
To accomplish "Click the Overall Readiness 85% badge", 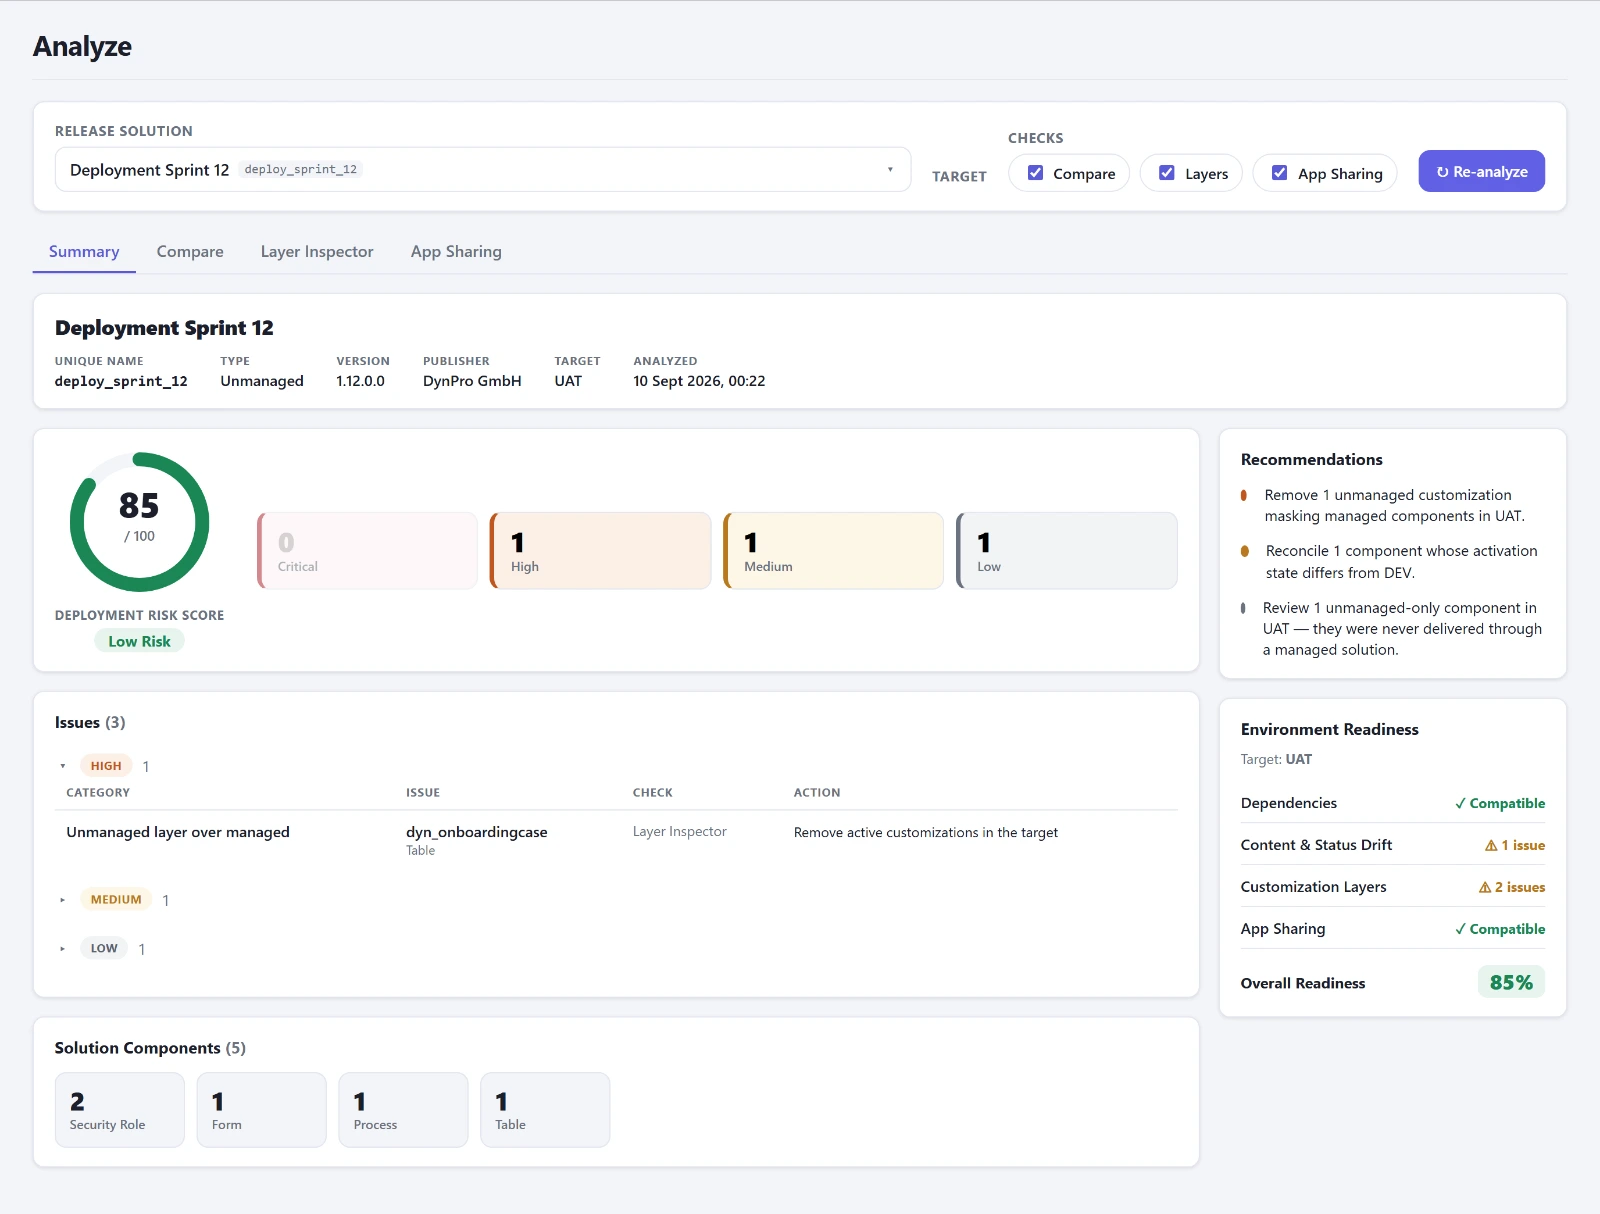I will tap(1511, 983).
